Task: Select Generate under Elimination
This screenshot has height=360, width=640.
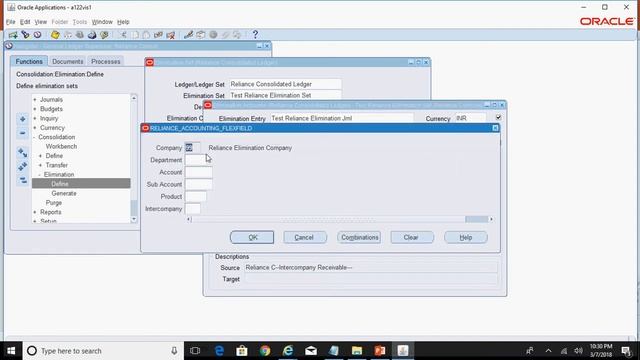Action: [x=64, y=193]
